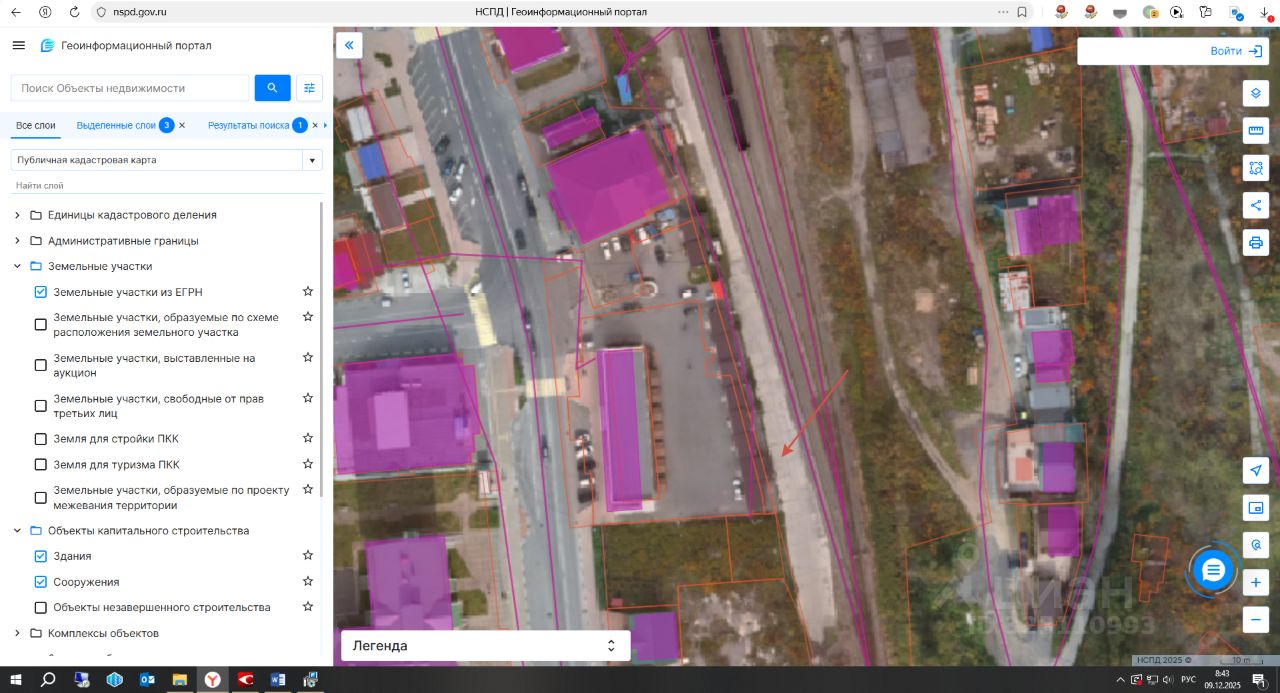This screenshot has width=1280, height=693.
Task: Switch to 'Результаты поиска' tab
Action: [x=248, y=125]
